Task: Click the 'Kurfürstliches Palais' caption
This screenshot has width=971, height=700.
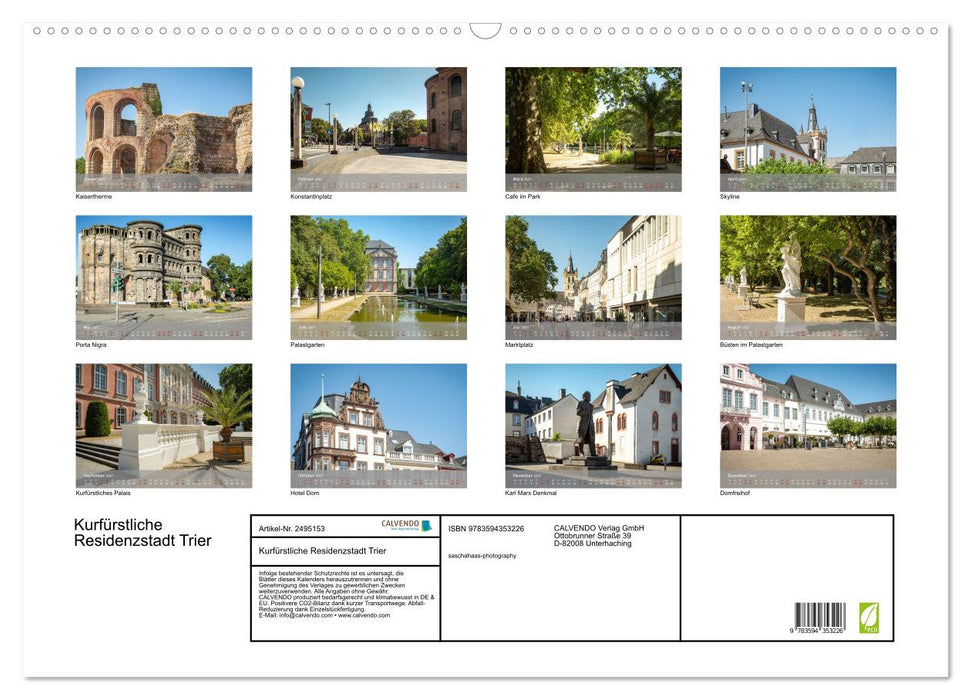Action: pyautogui.click(x=103, y=493)
